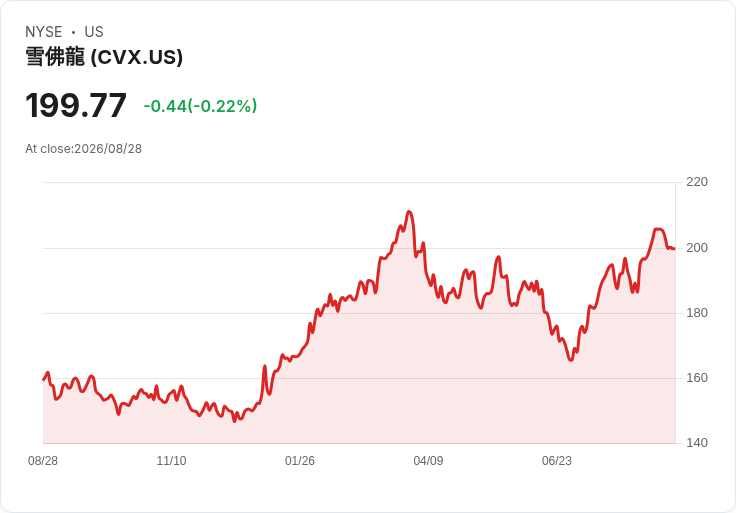Click the chart's lowest trough near 147
736x513 pixels.
point(235,421)
